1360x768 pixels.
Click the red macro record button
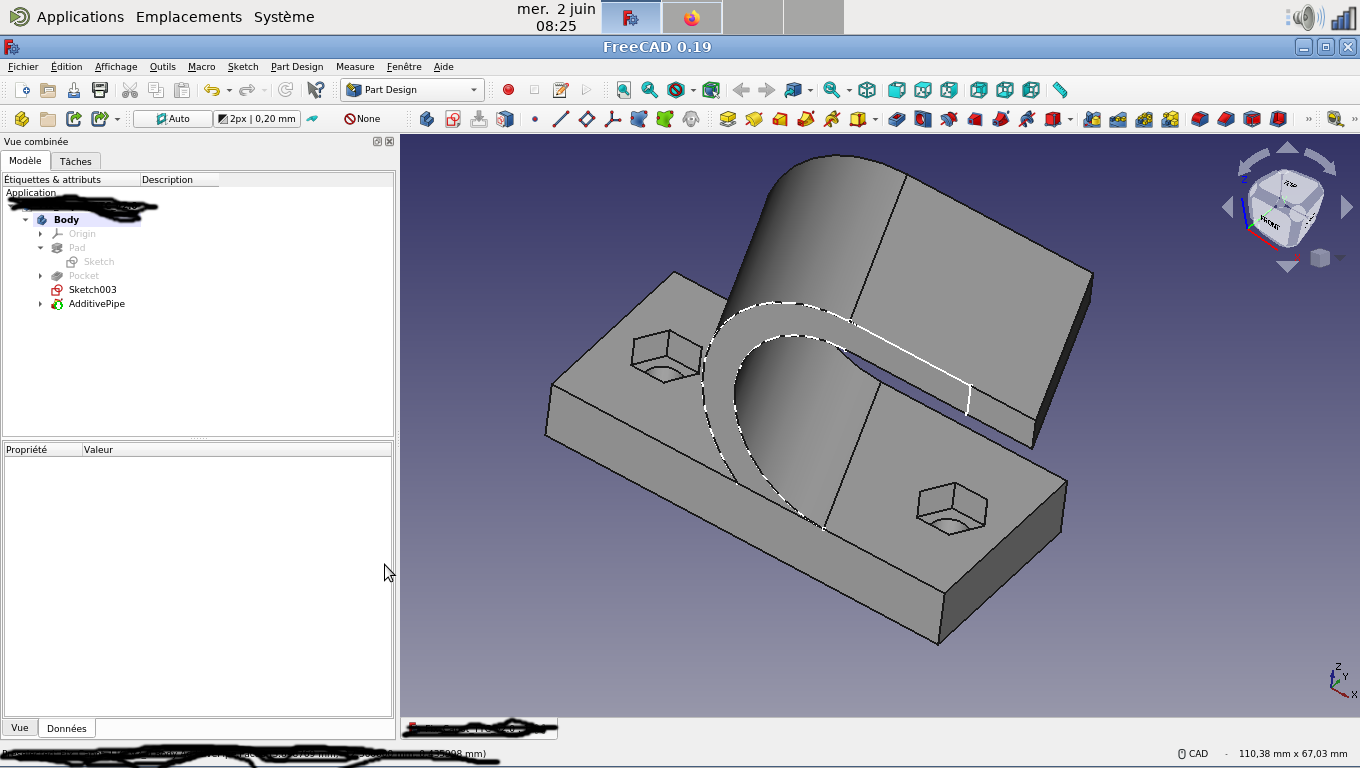click(508, 90)
